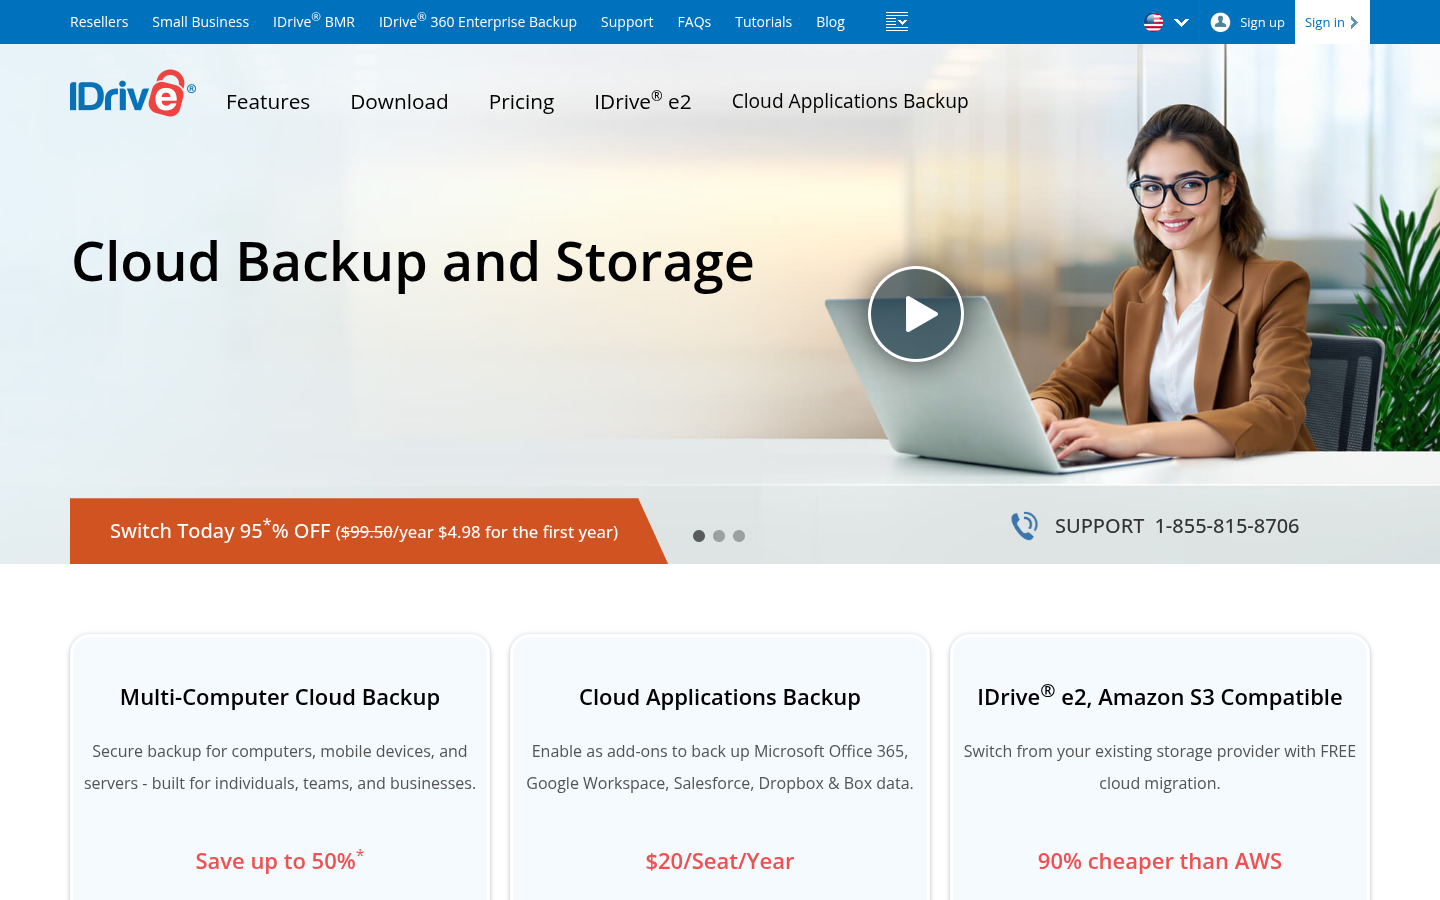Open FAQs page

pyautogui.click(x=694, y=22)
